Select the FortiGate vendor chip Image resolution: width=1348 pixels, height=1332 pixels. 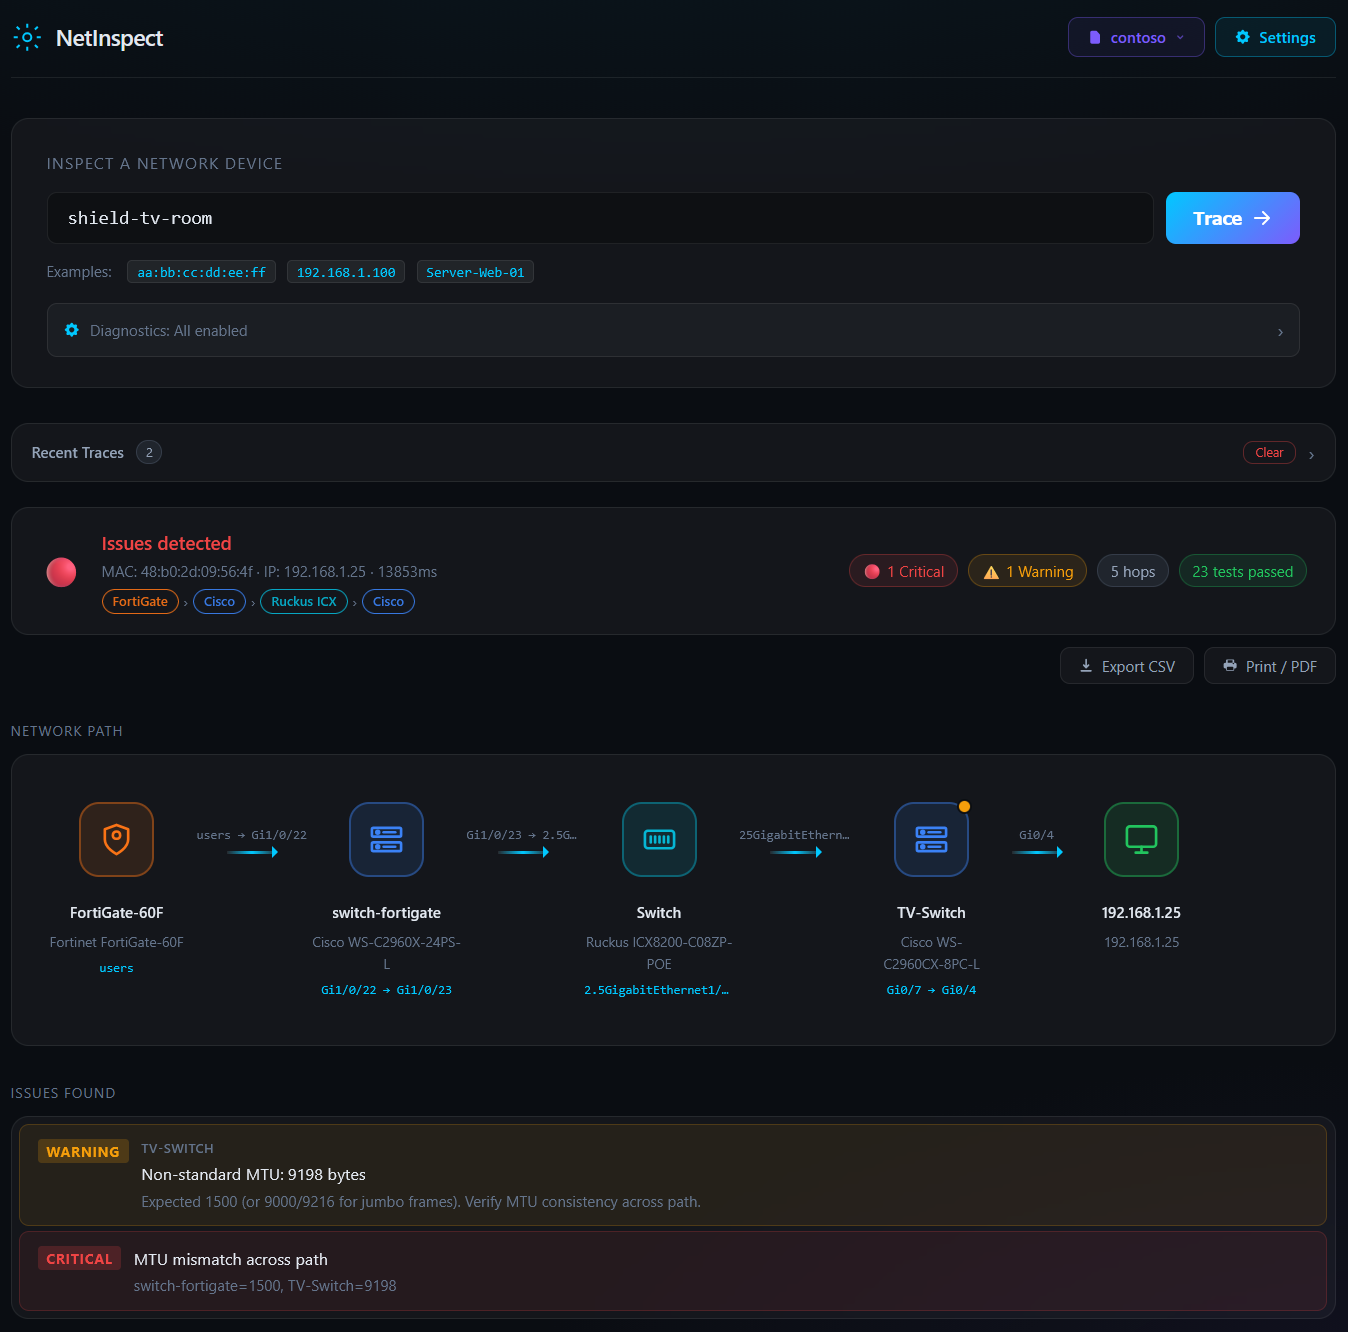[x=140, y=601]
